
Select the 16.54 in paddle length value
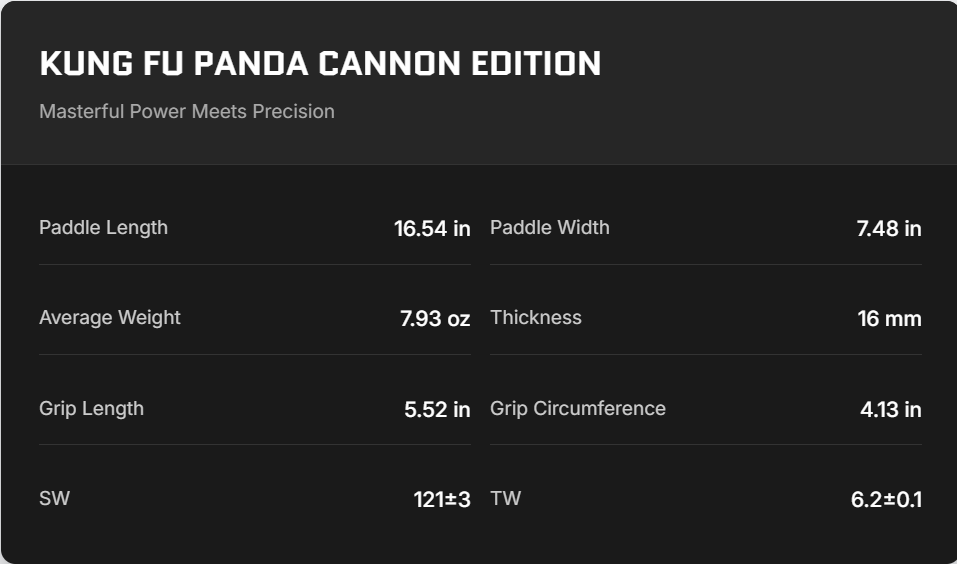(432, 228)
